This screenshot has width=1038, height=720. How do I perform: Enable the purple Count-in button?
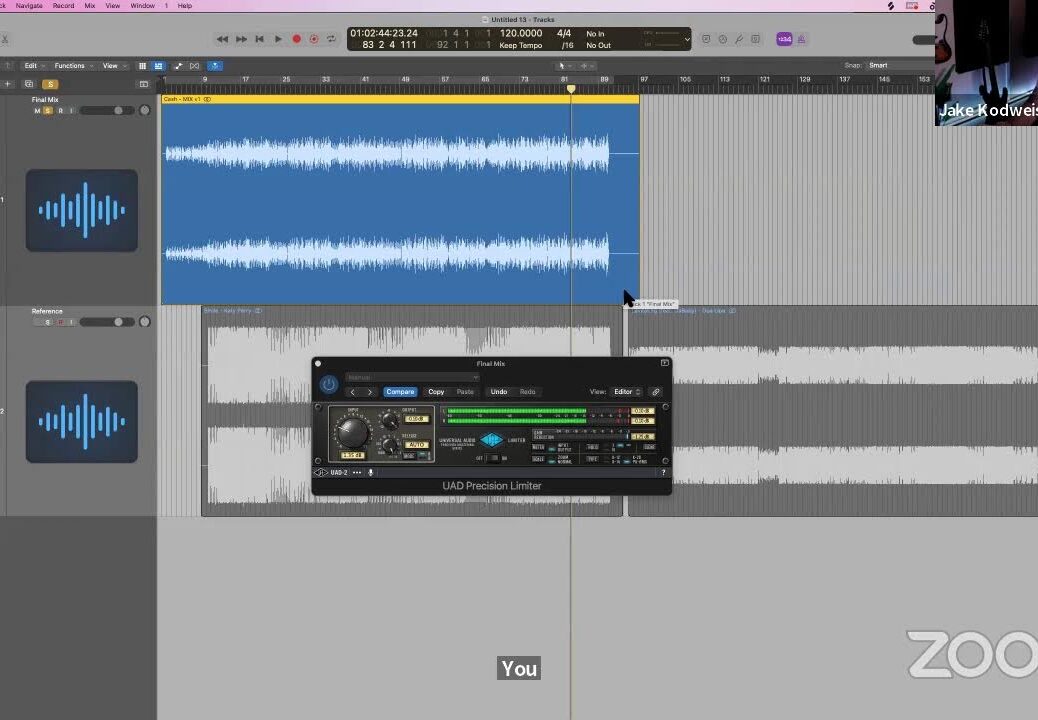pos(784,39)
